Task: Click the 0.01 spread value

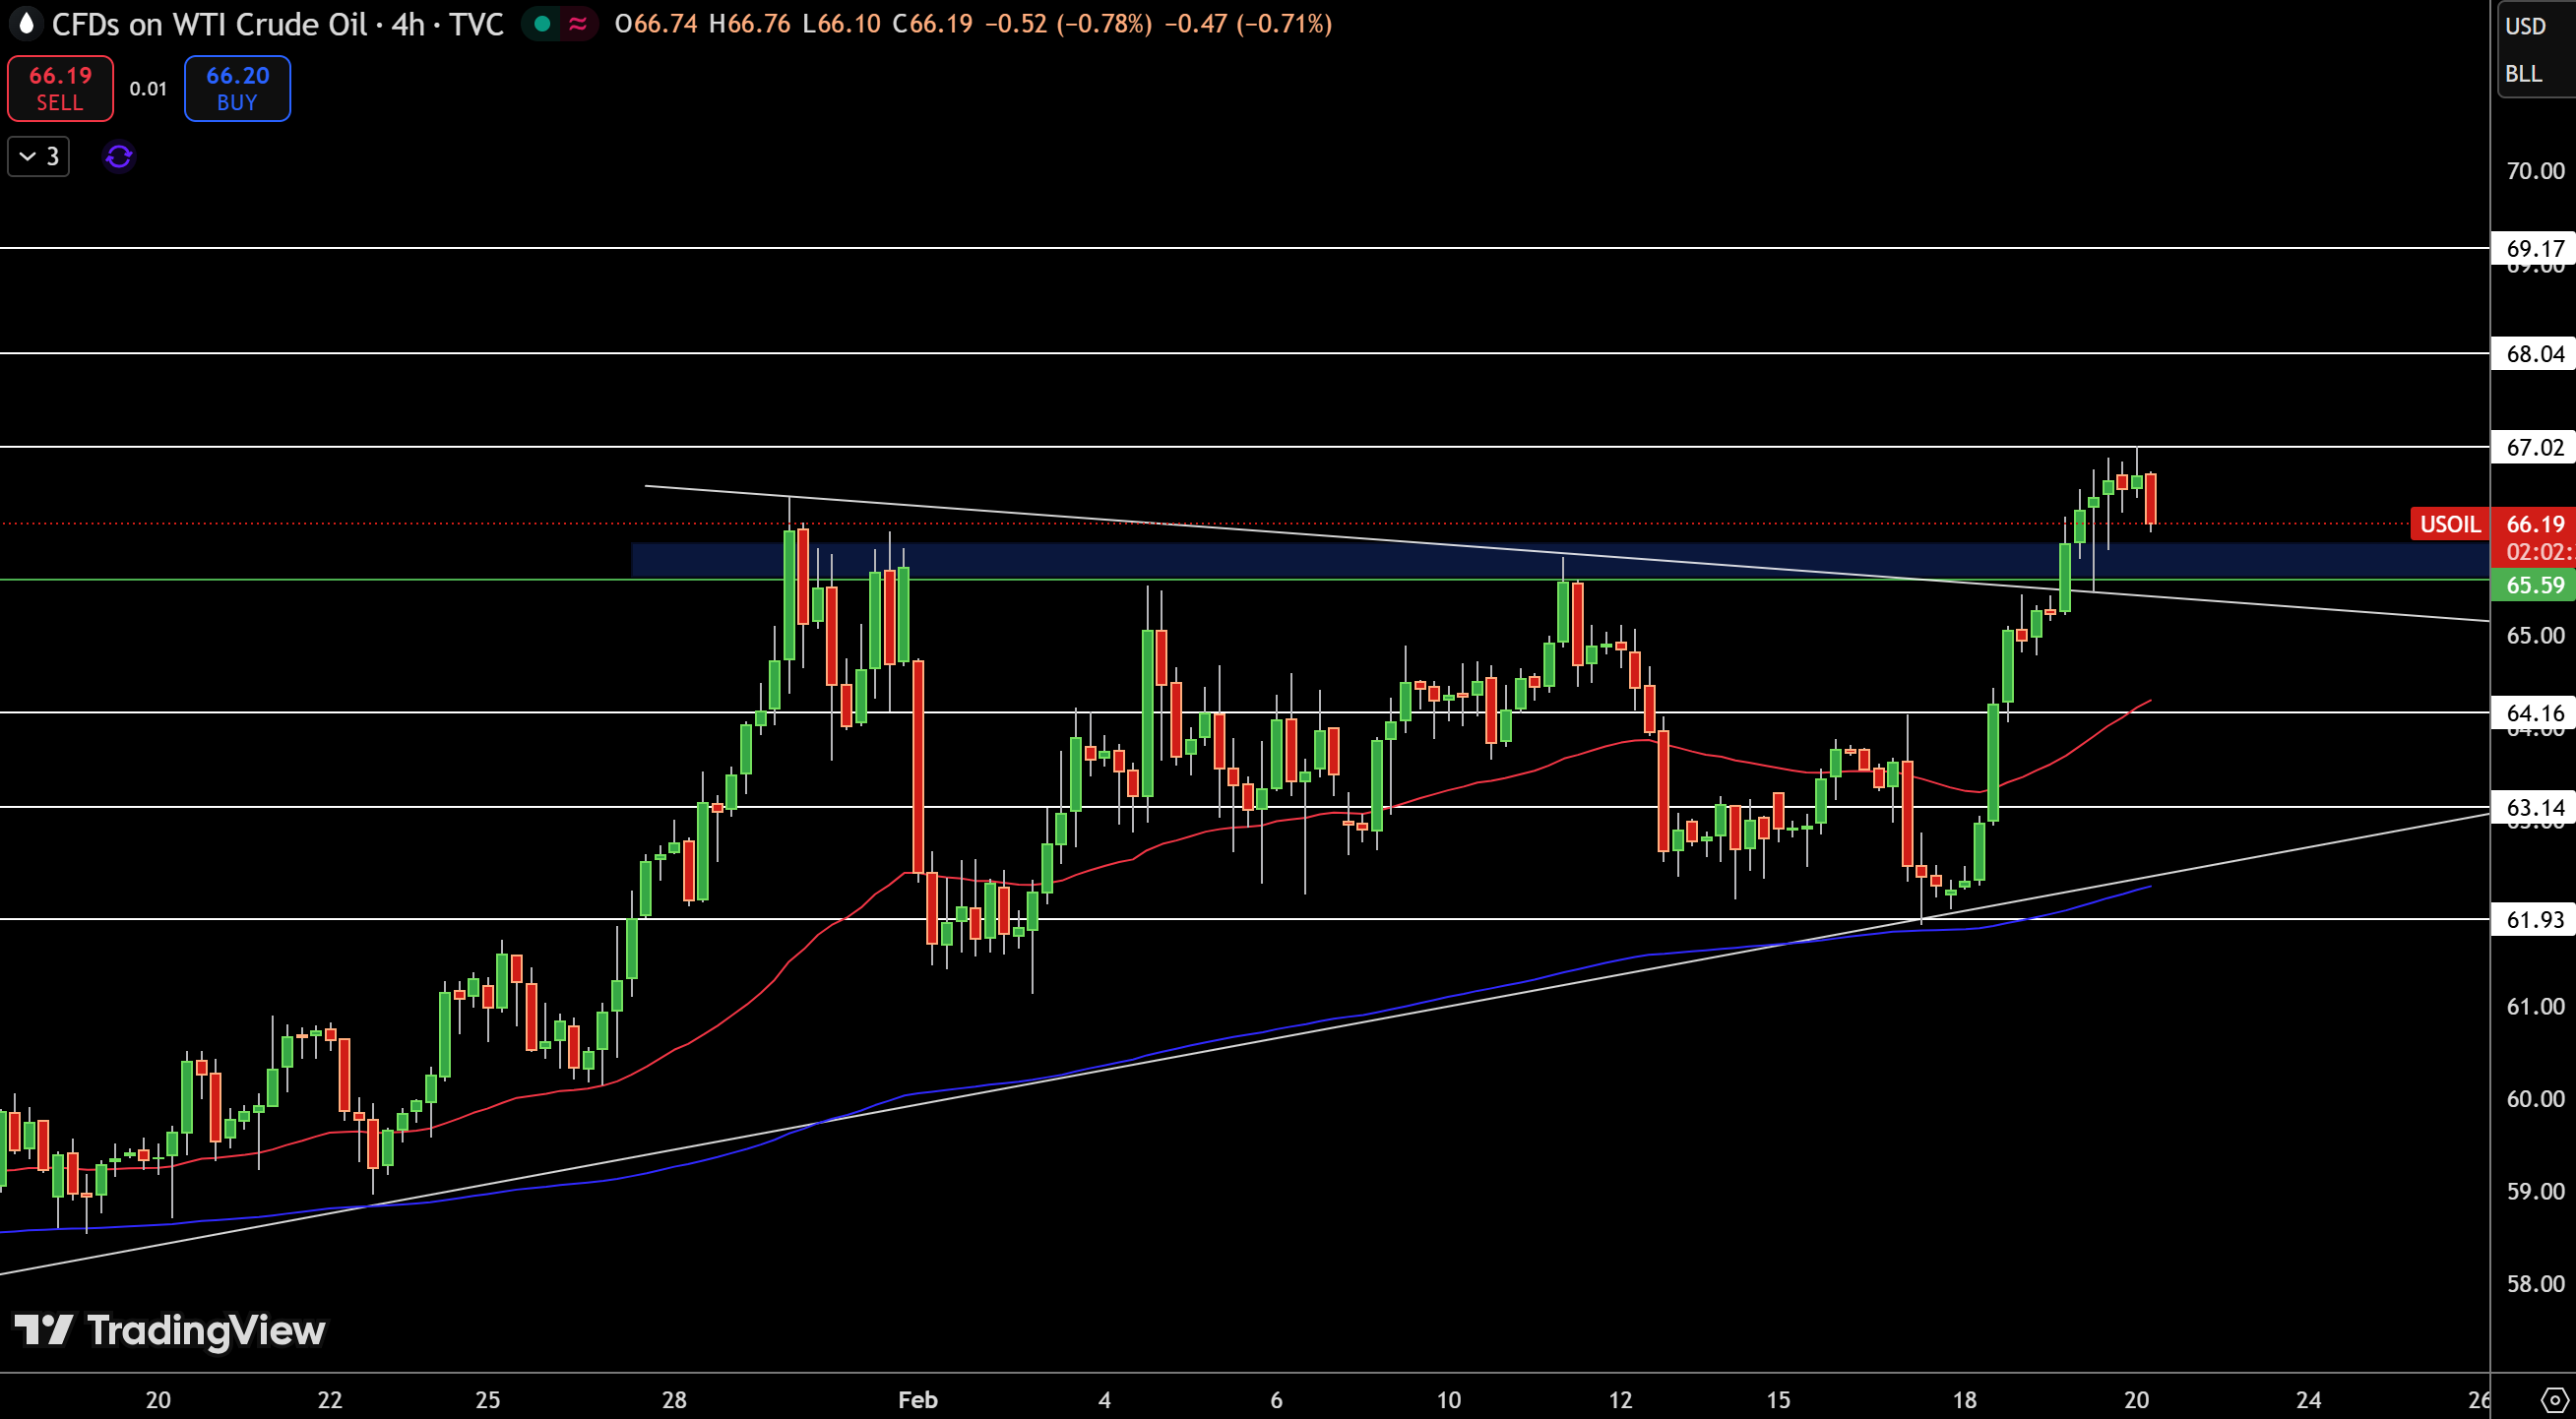Action: pos(148,88)
